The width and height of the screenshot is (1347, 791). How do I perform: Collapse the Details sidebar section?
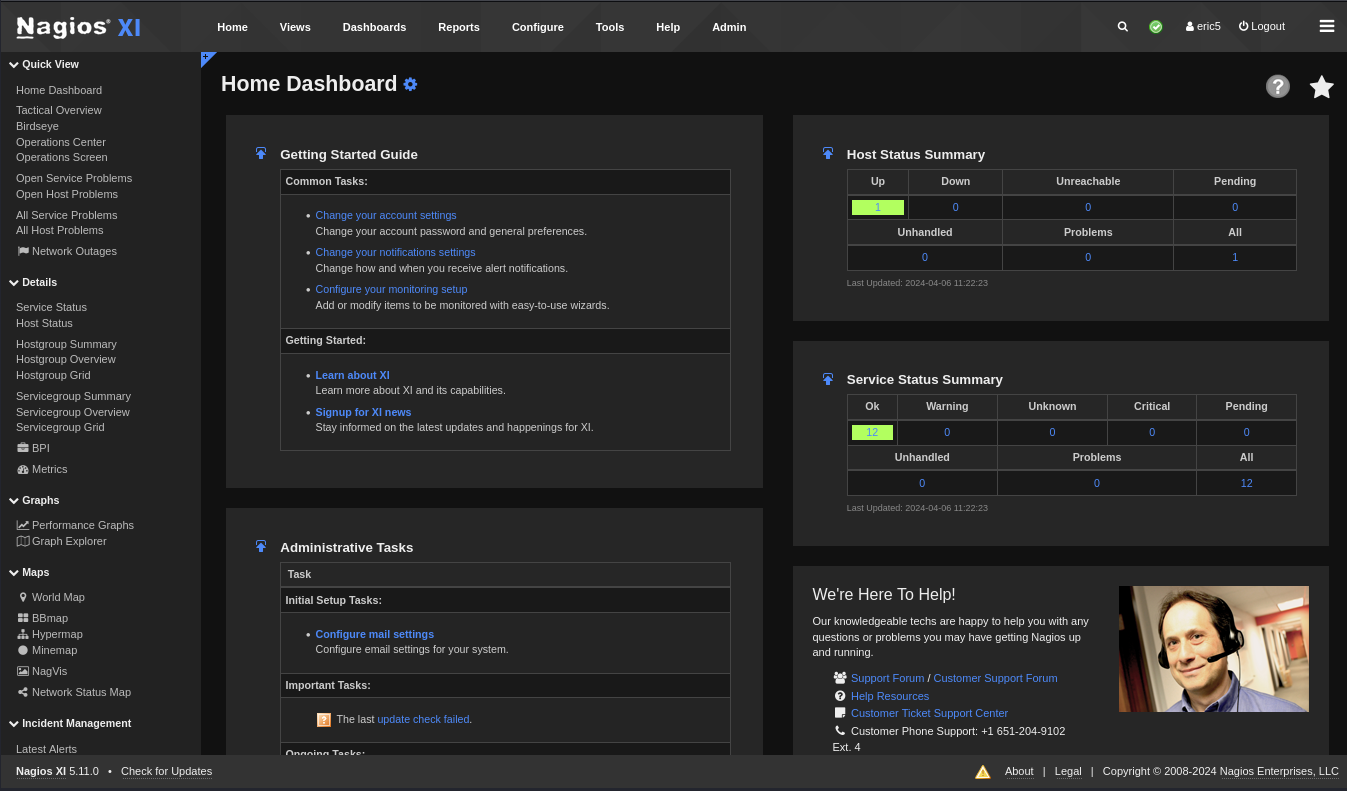coord(33,282)
